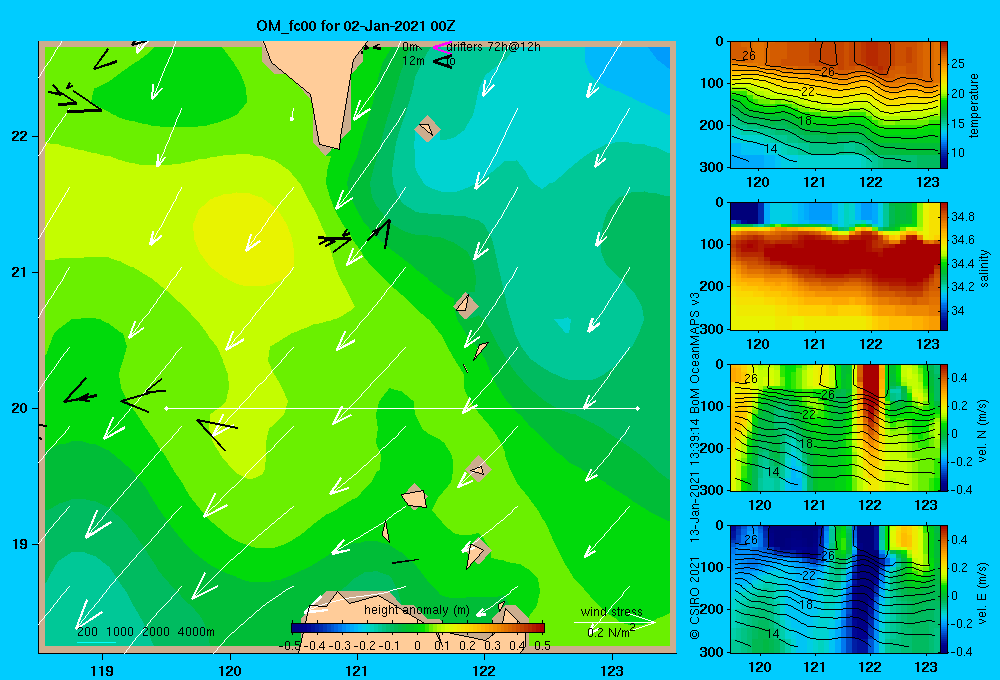Click the '25' tick on temperature color bar

coord(957,64)
